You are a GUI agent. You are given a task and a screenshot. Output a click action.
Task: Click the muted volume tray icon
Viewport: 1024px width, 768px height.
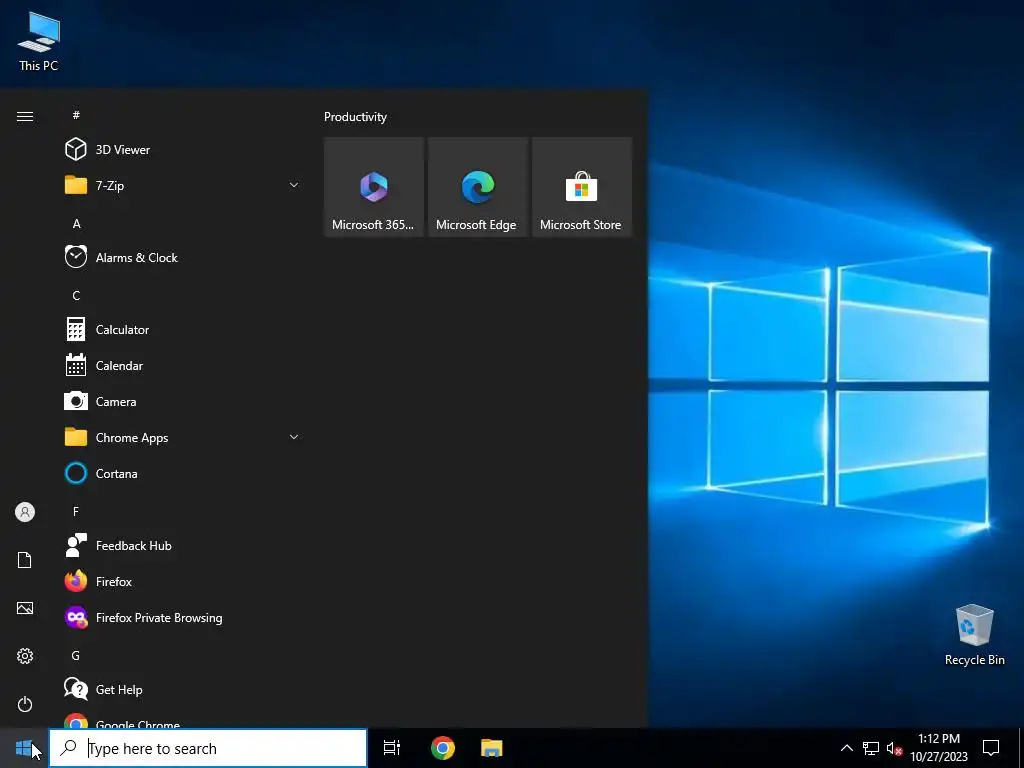pyautogui.click(x=894, y=748)
